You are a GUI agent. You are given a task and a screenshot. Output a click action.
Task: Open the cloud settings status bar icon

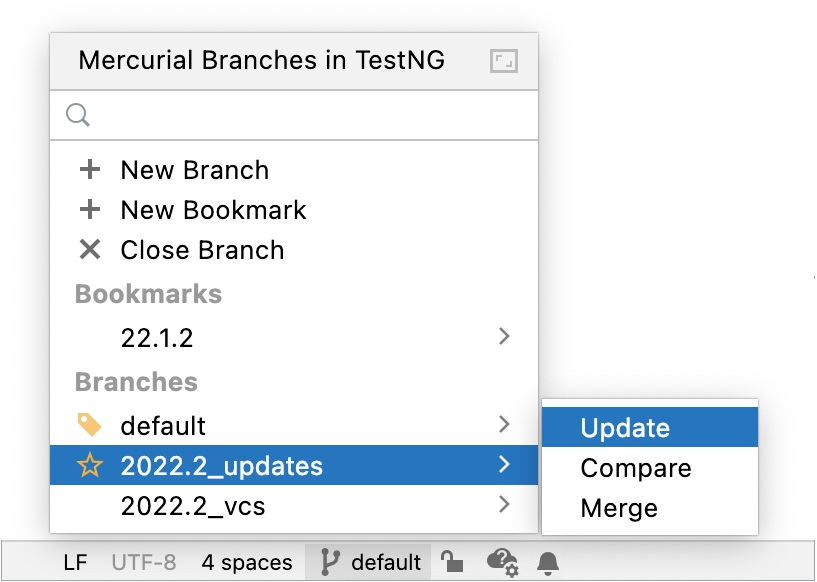[502, 562]
